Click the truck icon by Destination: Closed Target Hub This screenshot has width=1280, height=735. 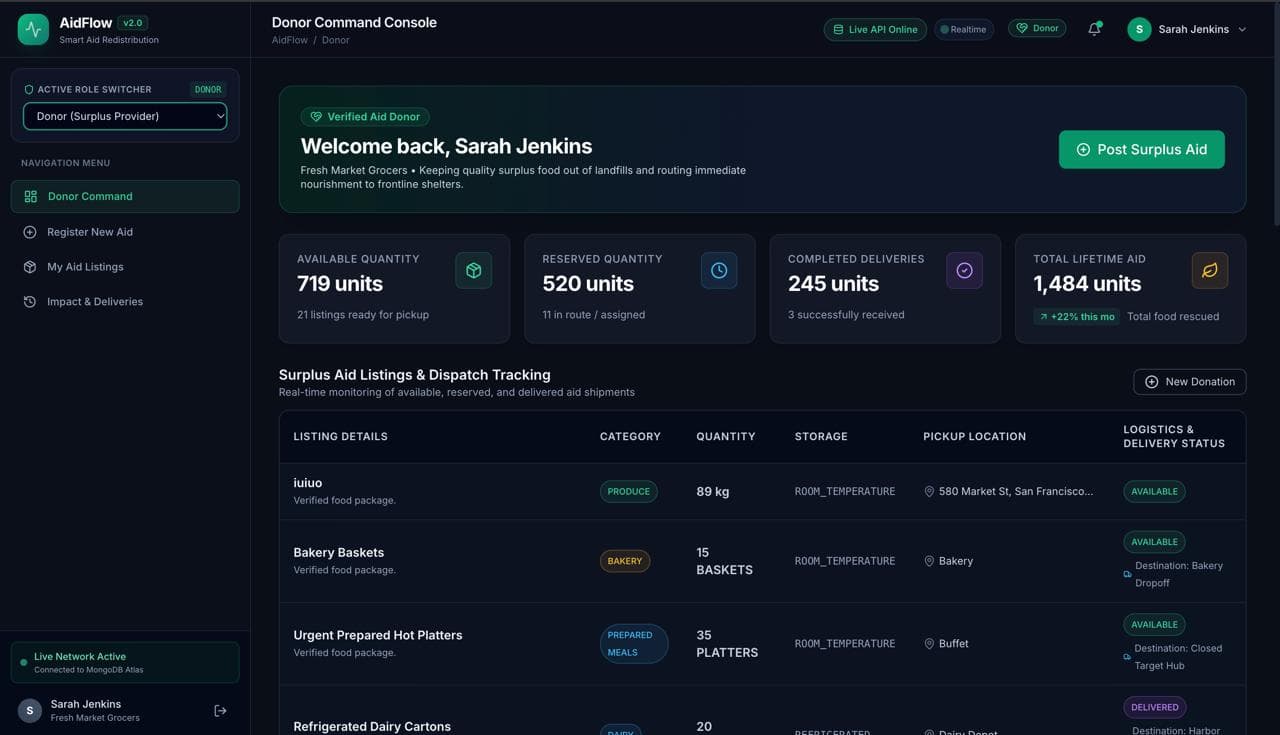1128,657
